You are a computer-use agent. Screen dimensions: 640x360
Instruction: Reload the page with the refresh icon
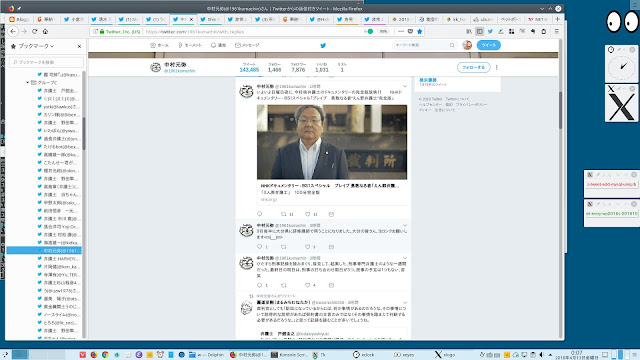[35, 31]
